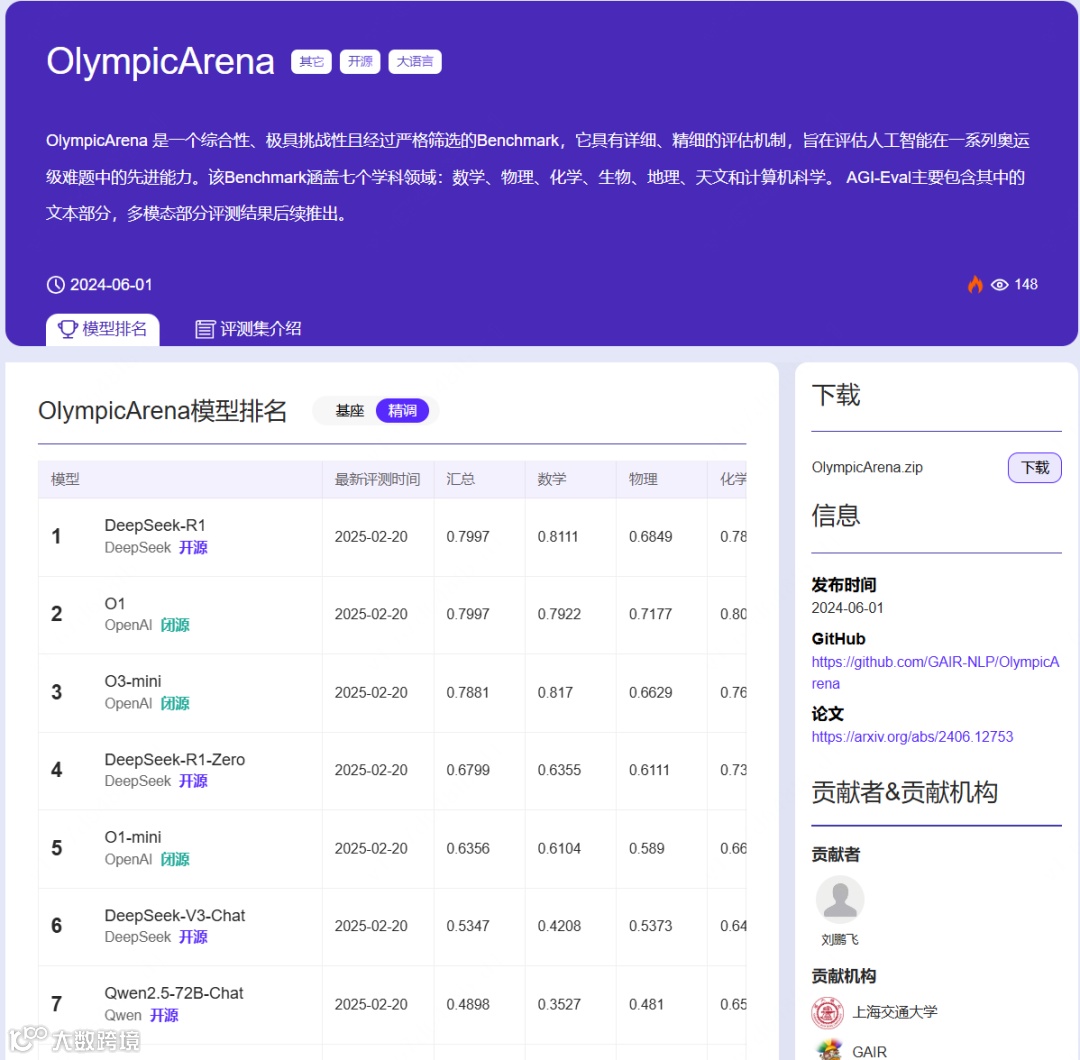Select the O1-mini model name
1080x1060 pixels.
pyautogui.click(x=133, y=838)
